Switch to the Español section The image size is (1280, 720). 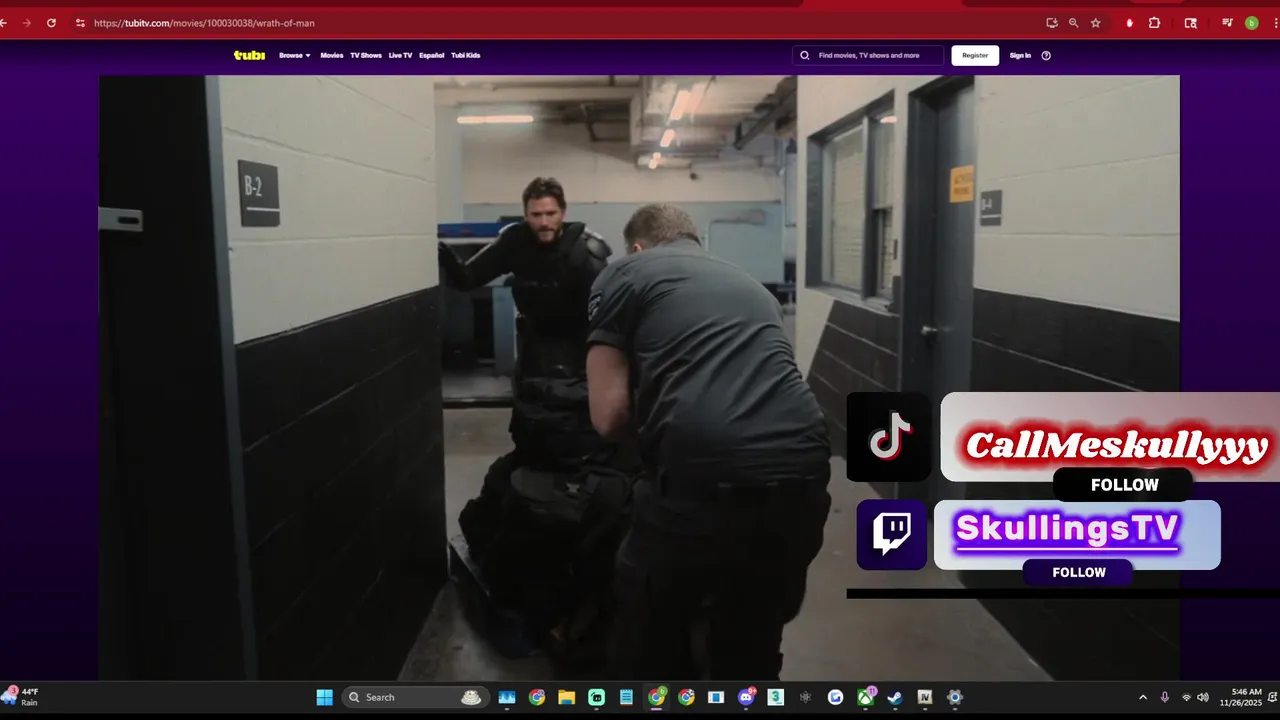coord(432,56)
